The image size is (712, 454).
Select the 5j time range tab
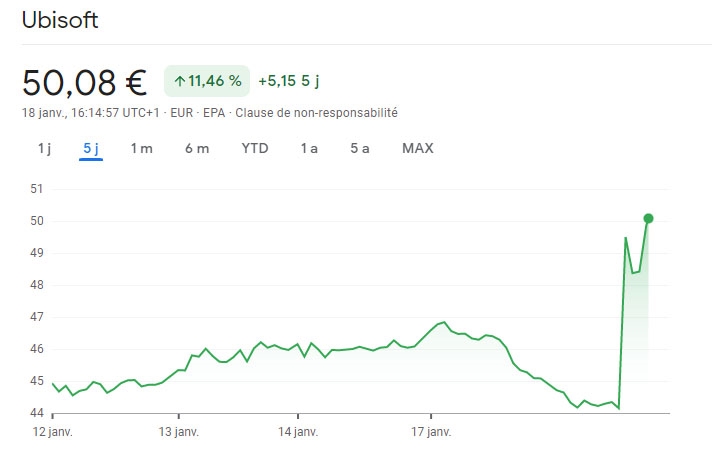coord(92,149)
